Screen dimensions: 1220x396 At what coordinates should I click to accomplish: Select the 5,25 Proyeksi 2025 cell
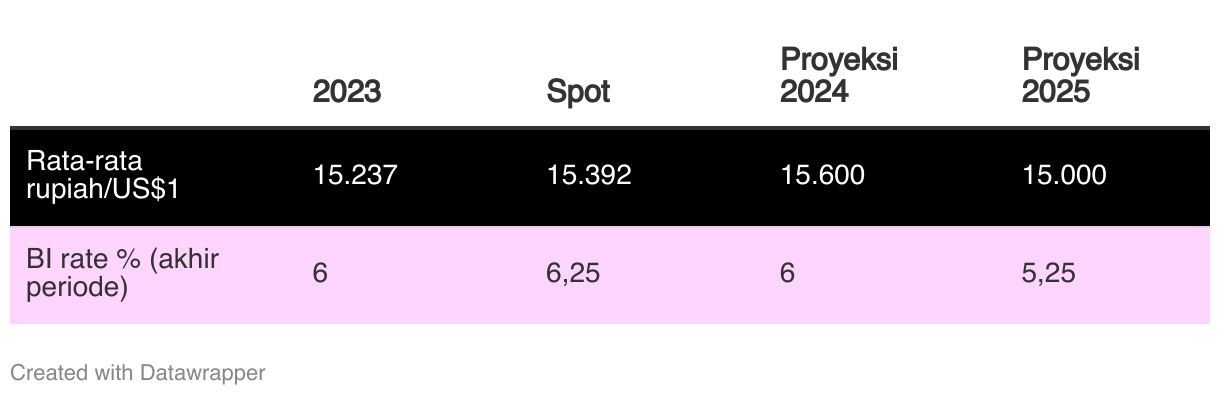tap(1049, 273)
